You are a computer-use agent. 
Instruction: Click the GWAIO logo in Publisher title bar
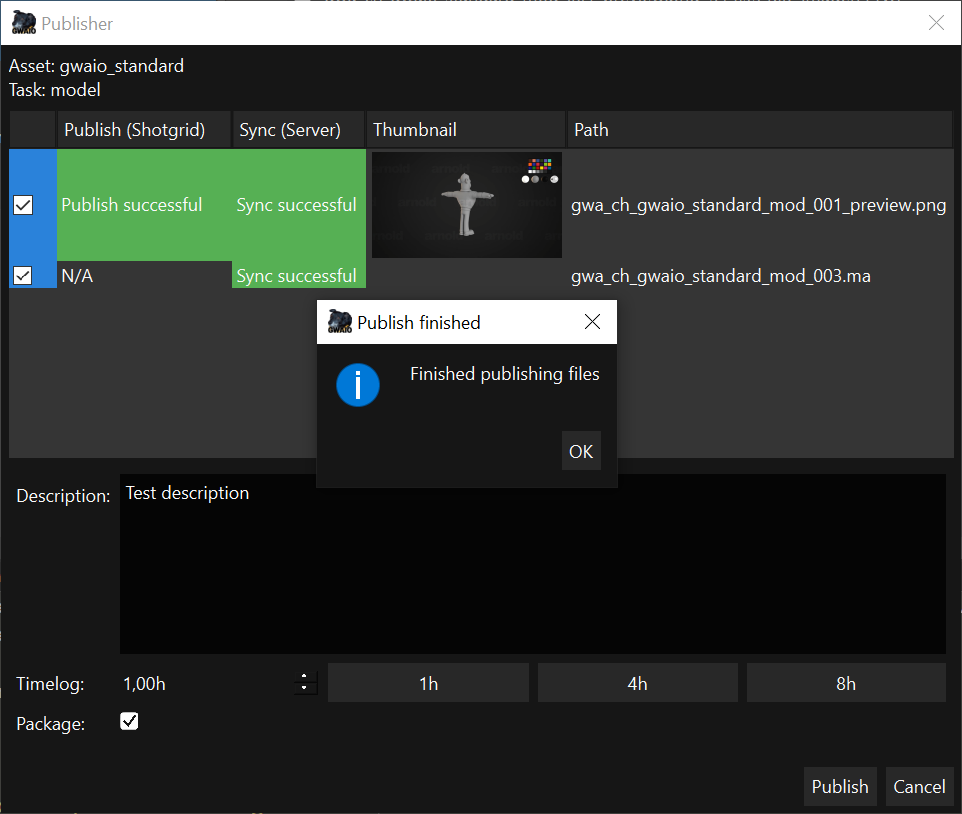coord(24,23)
